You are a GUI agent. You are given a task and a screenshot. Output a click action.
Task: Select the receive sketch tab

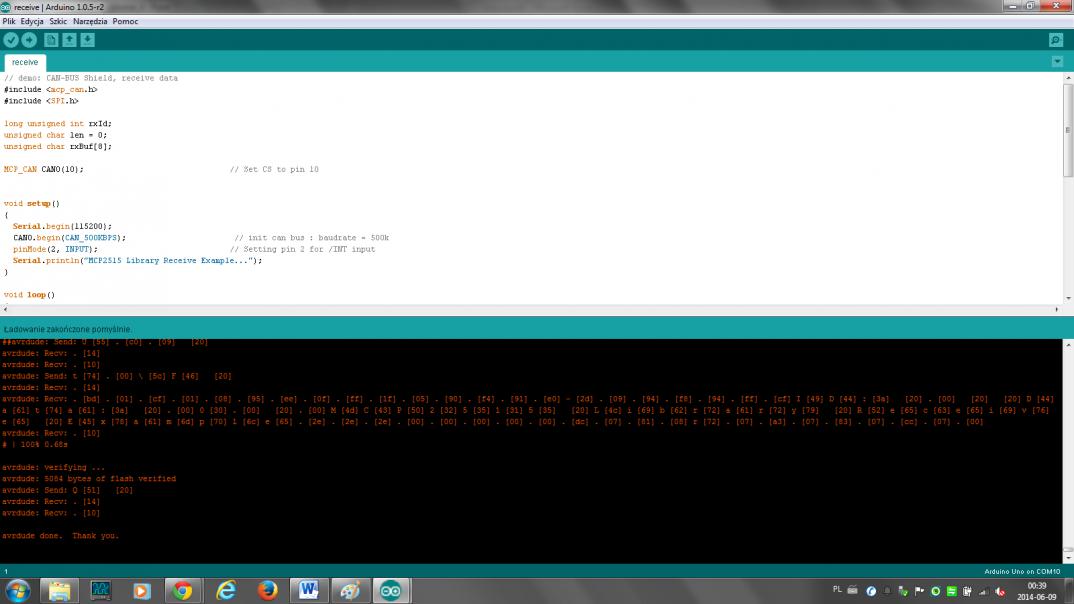pyautogui.click(x=25, y=62)
